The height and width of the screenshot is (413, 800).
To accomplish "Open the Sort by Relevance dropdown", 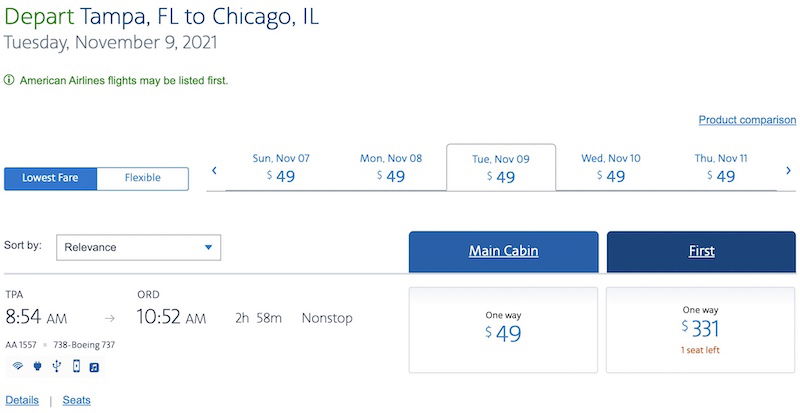I will (x=138, y=248).
